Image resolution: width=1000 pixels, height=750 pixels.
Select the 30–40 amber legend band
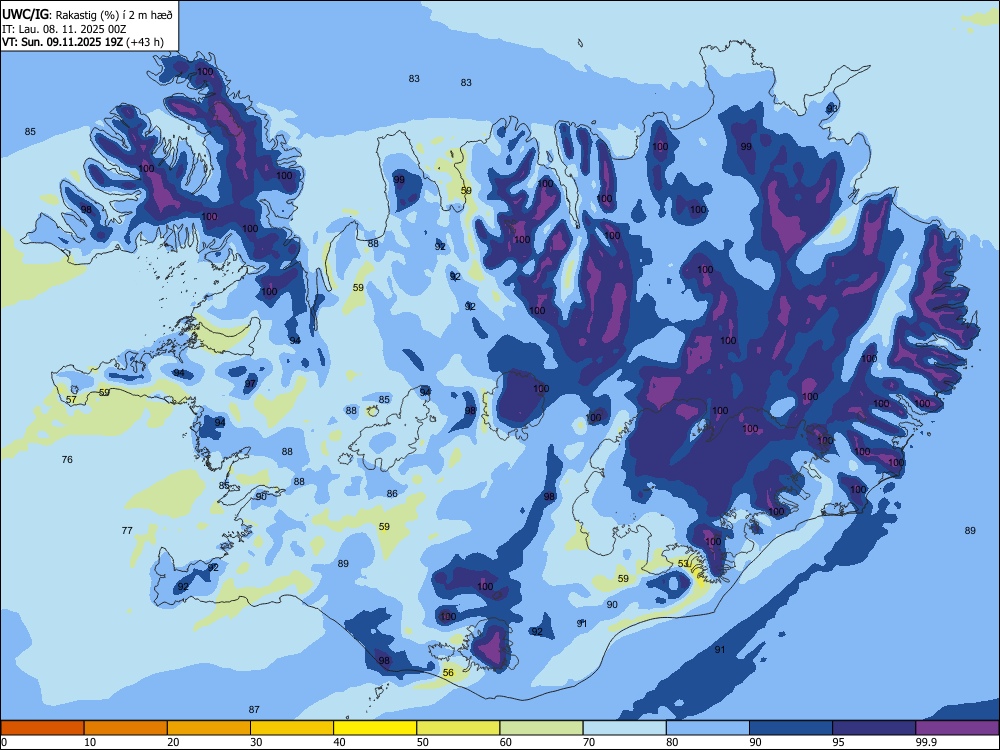[x=292, y=728]
